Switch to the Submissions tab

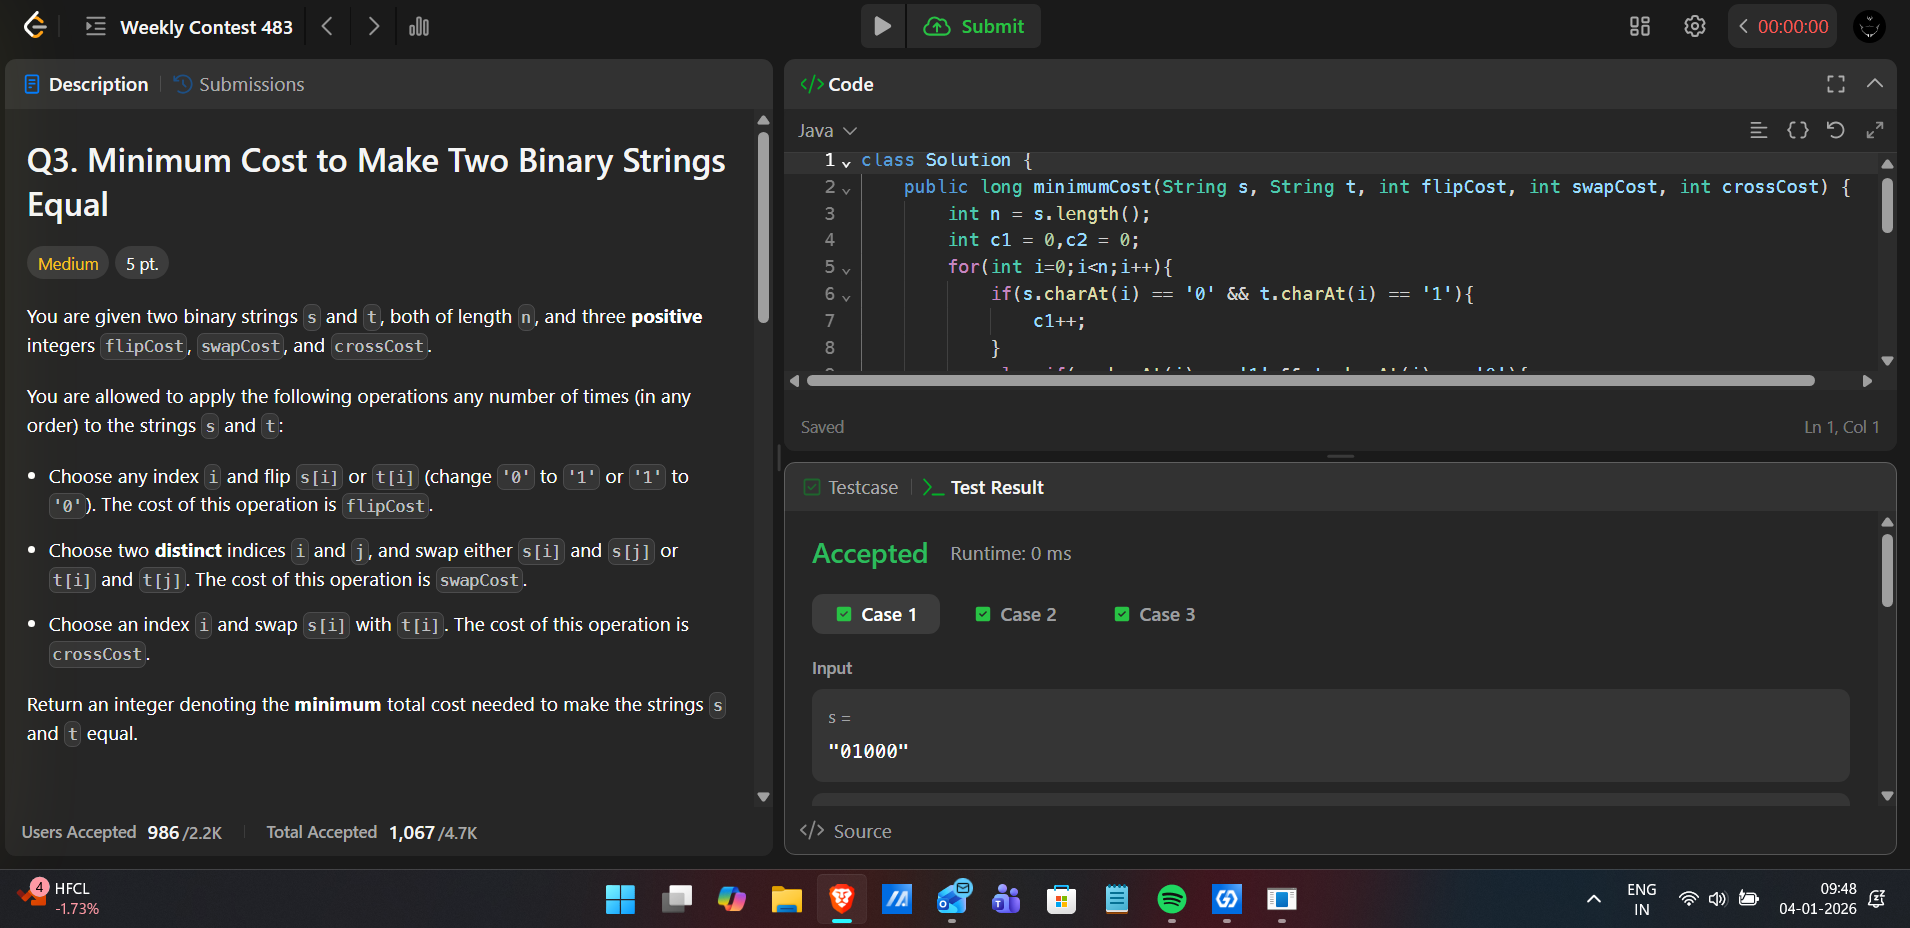coord(239,84)
